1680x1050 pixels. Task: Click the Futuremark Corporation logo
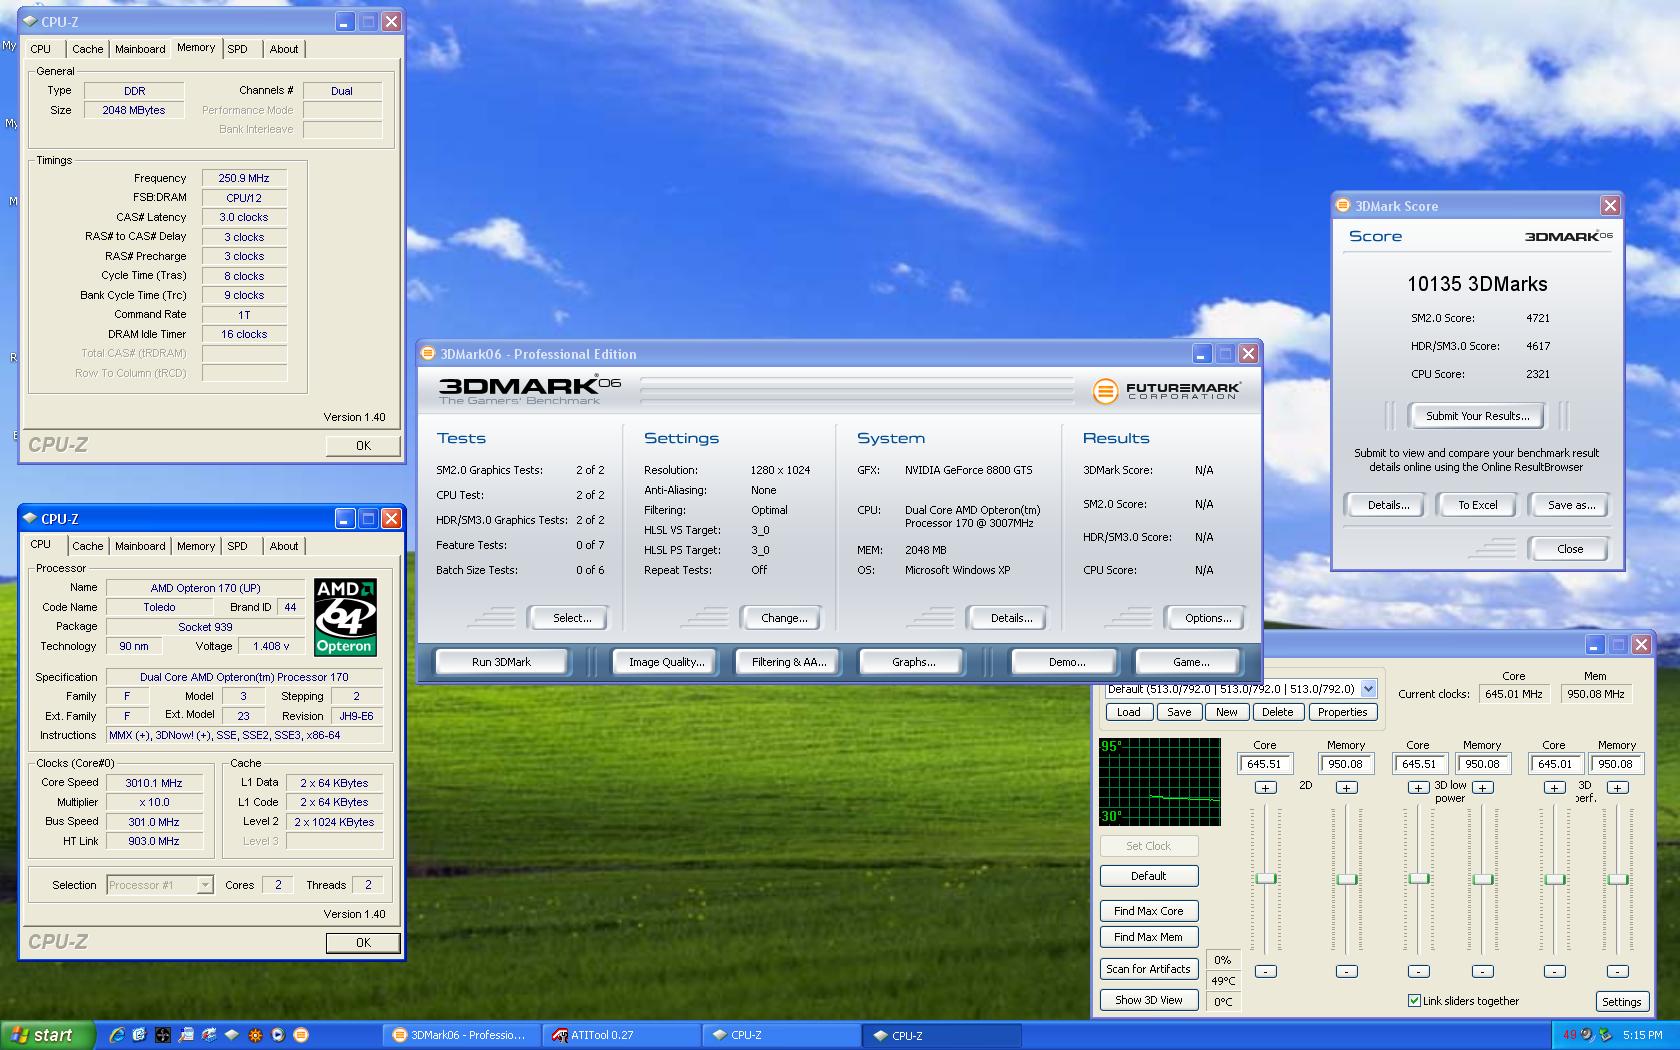coord(1166,390)
